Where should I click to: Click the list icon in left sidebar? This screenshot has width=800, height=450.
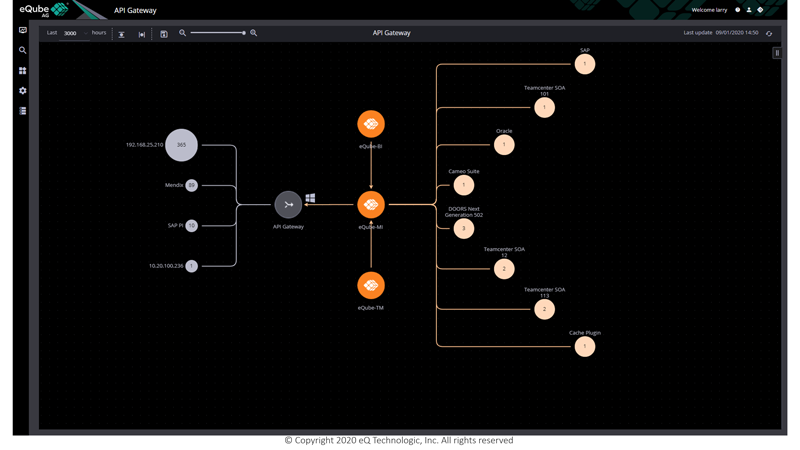point(22,111)
